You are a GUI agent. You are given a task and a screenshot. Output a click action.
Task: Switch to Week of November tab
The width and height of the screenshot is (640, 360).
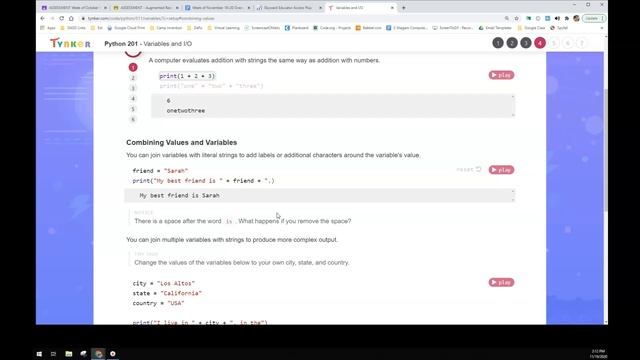218,8
